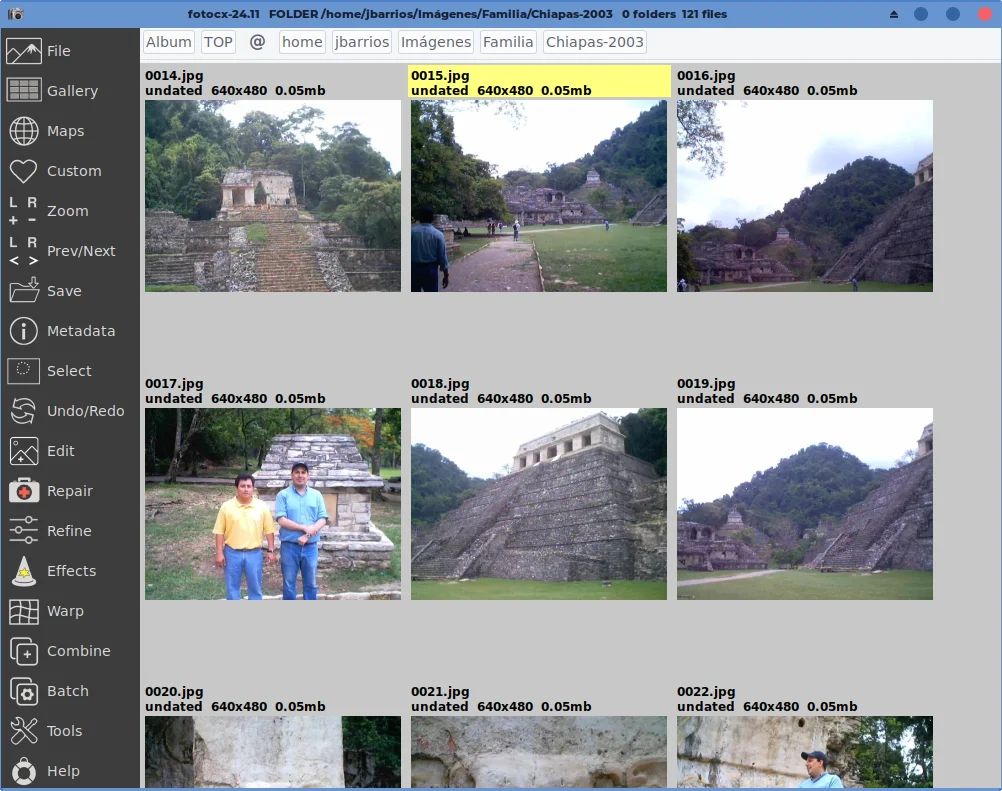Viewport: 1002px width, 791px height.
Task: Click the highlighted 0015.jpg filename
Action: click(x=440, y=75)
